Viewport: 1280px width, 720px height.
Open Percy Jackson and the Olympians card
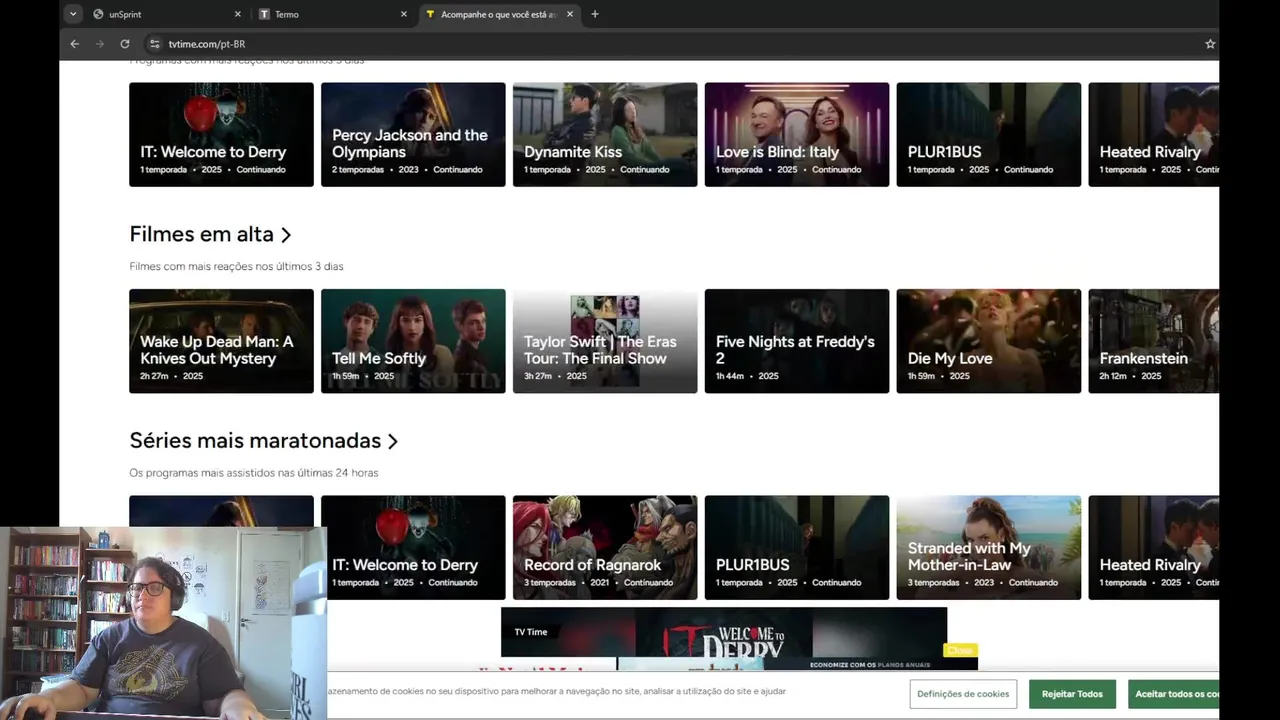click(413, 134)
